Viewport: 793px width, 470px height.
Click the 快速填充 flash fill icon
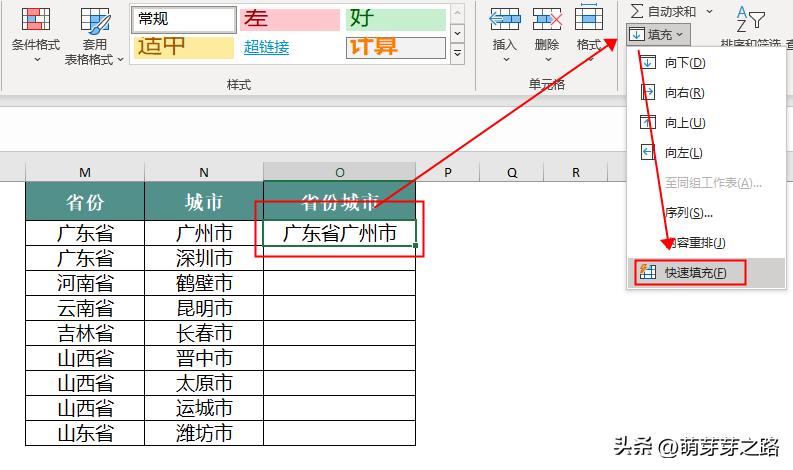647,272
